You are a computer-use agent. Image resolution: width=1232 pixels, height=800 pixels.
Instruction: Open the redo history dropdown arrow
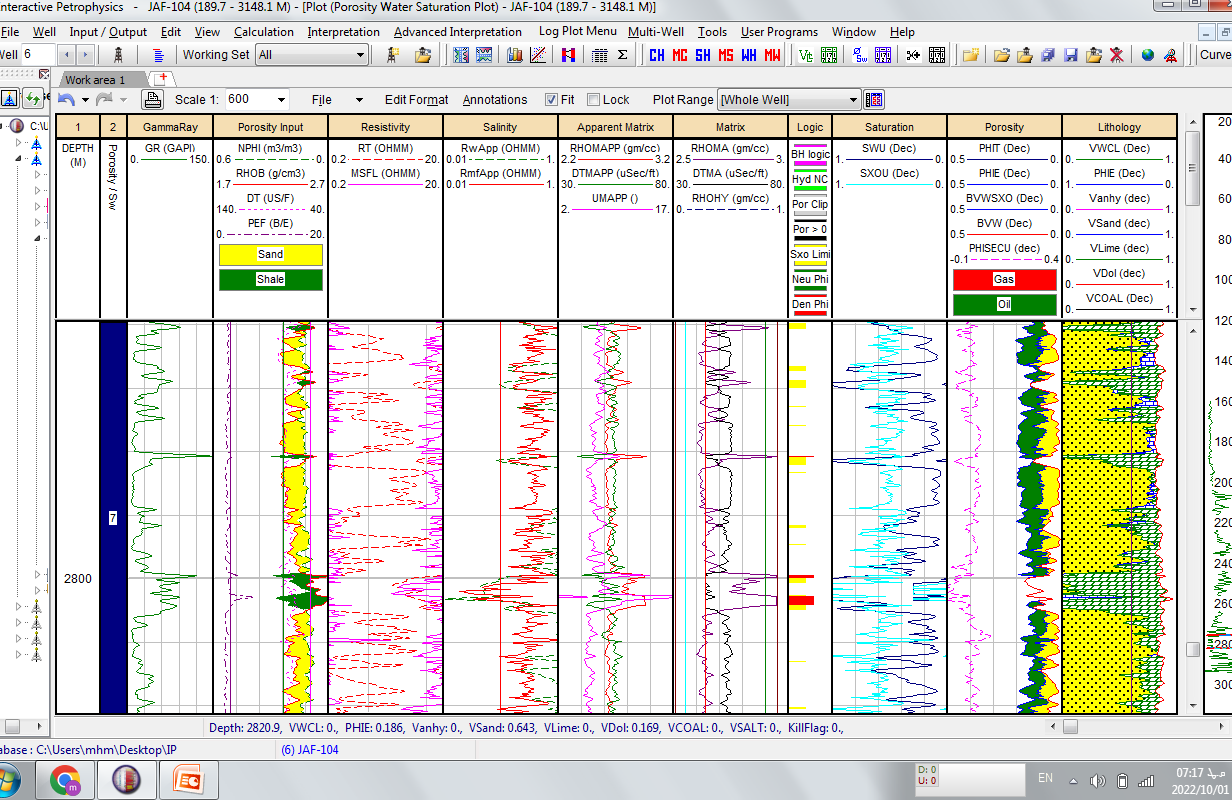[x=122, y=99]
